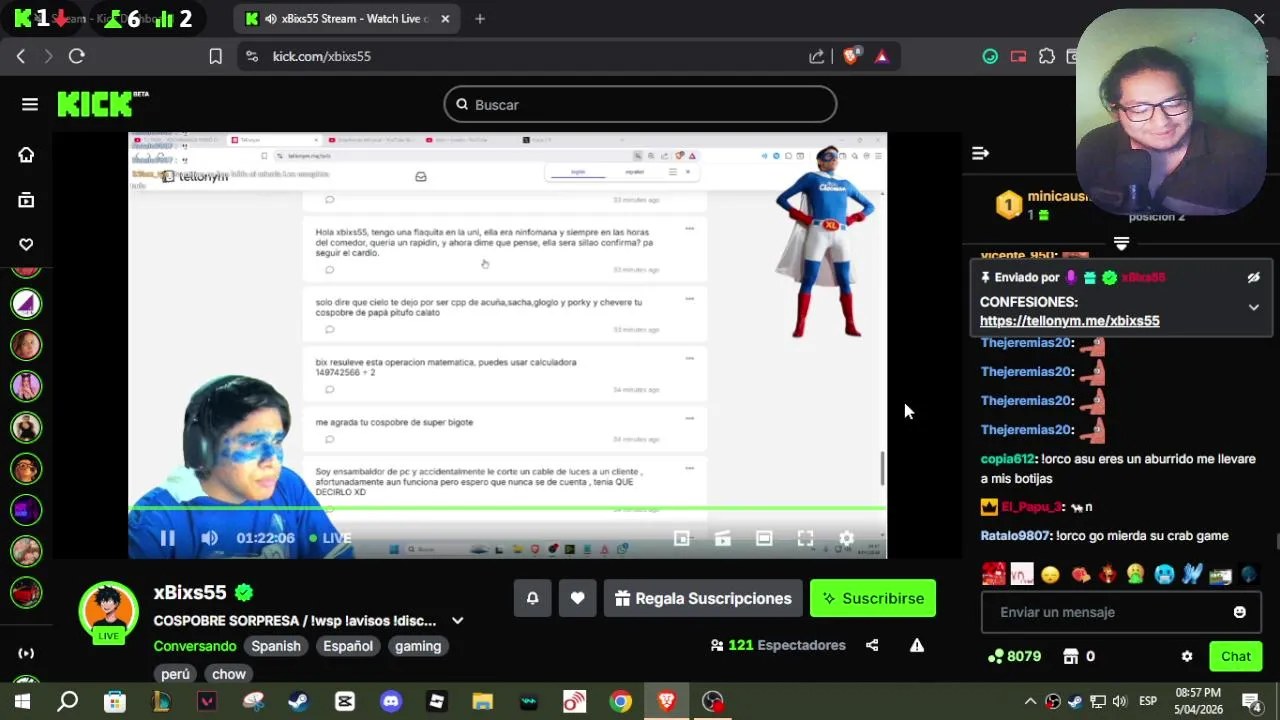This screenshot has width=1280, height=720.
Task: Expand the stream title dropdown chevron
Action: [457, 621]
